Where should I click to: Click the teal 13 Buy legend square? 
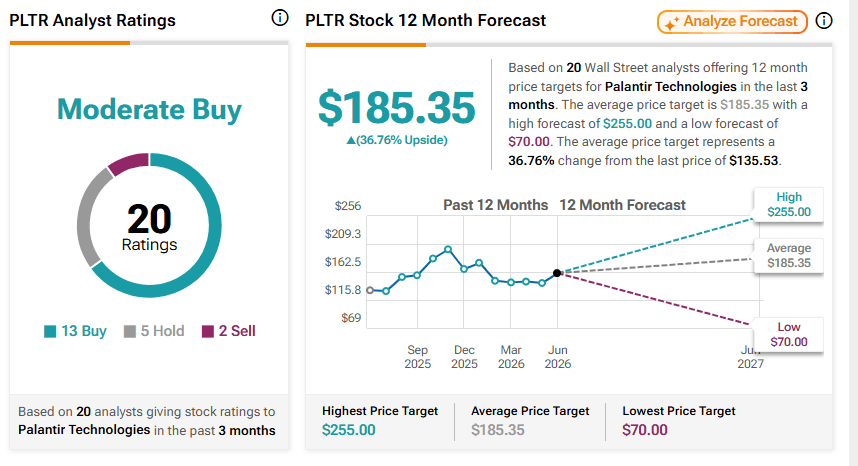(x=50, y=331)
